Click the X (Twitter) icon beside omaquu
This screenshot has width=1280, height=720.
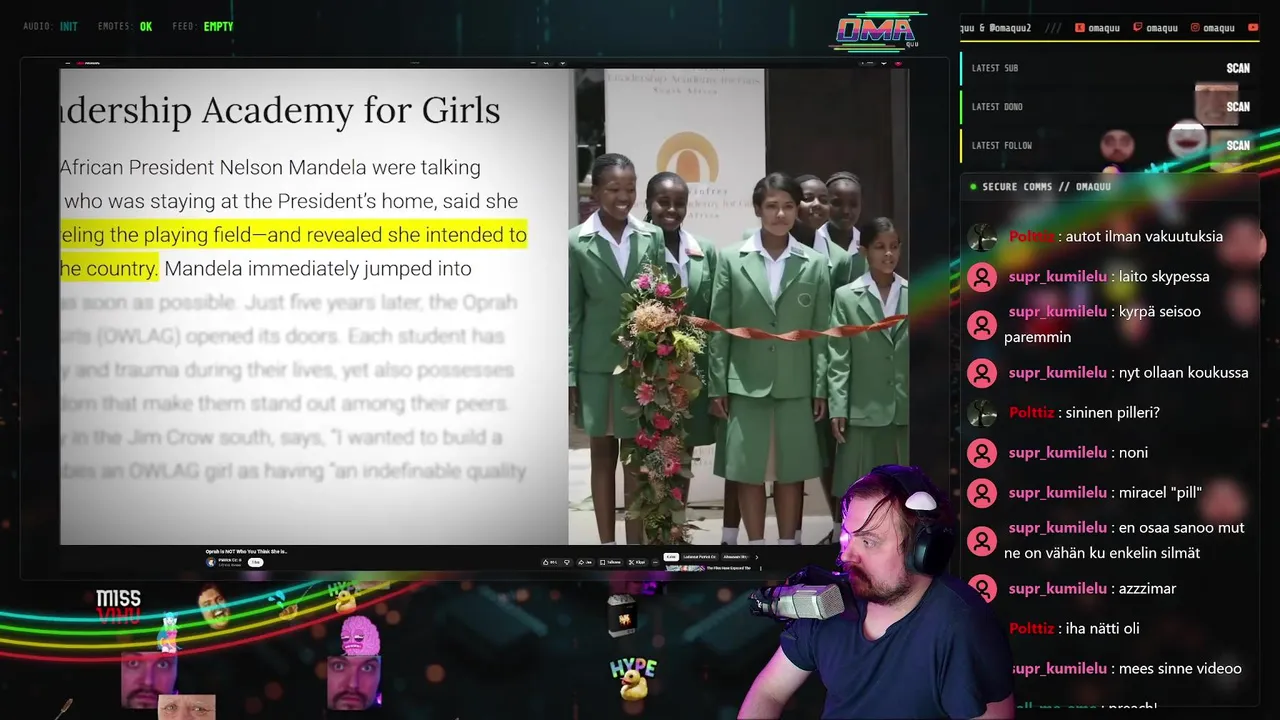(1079, 28)
